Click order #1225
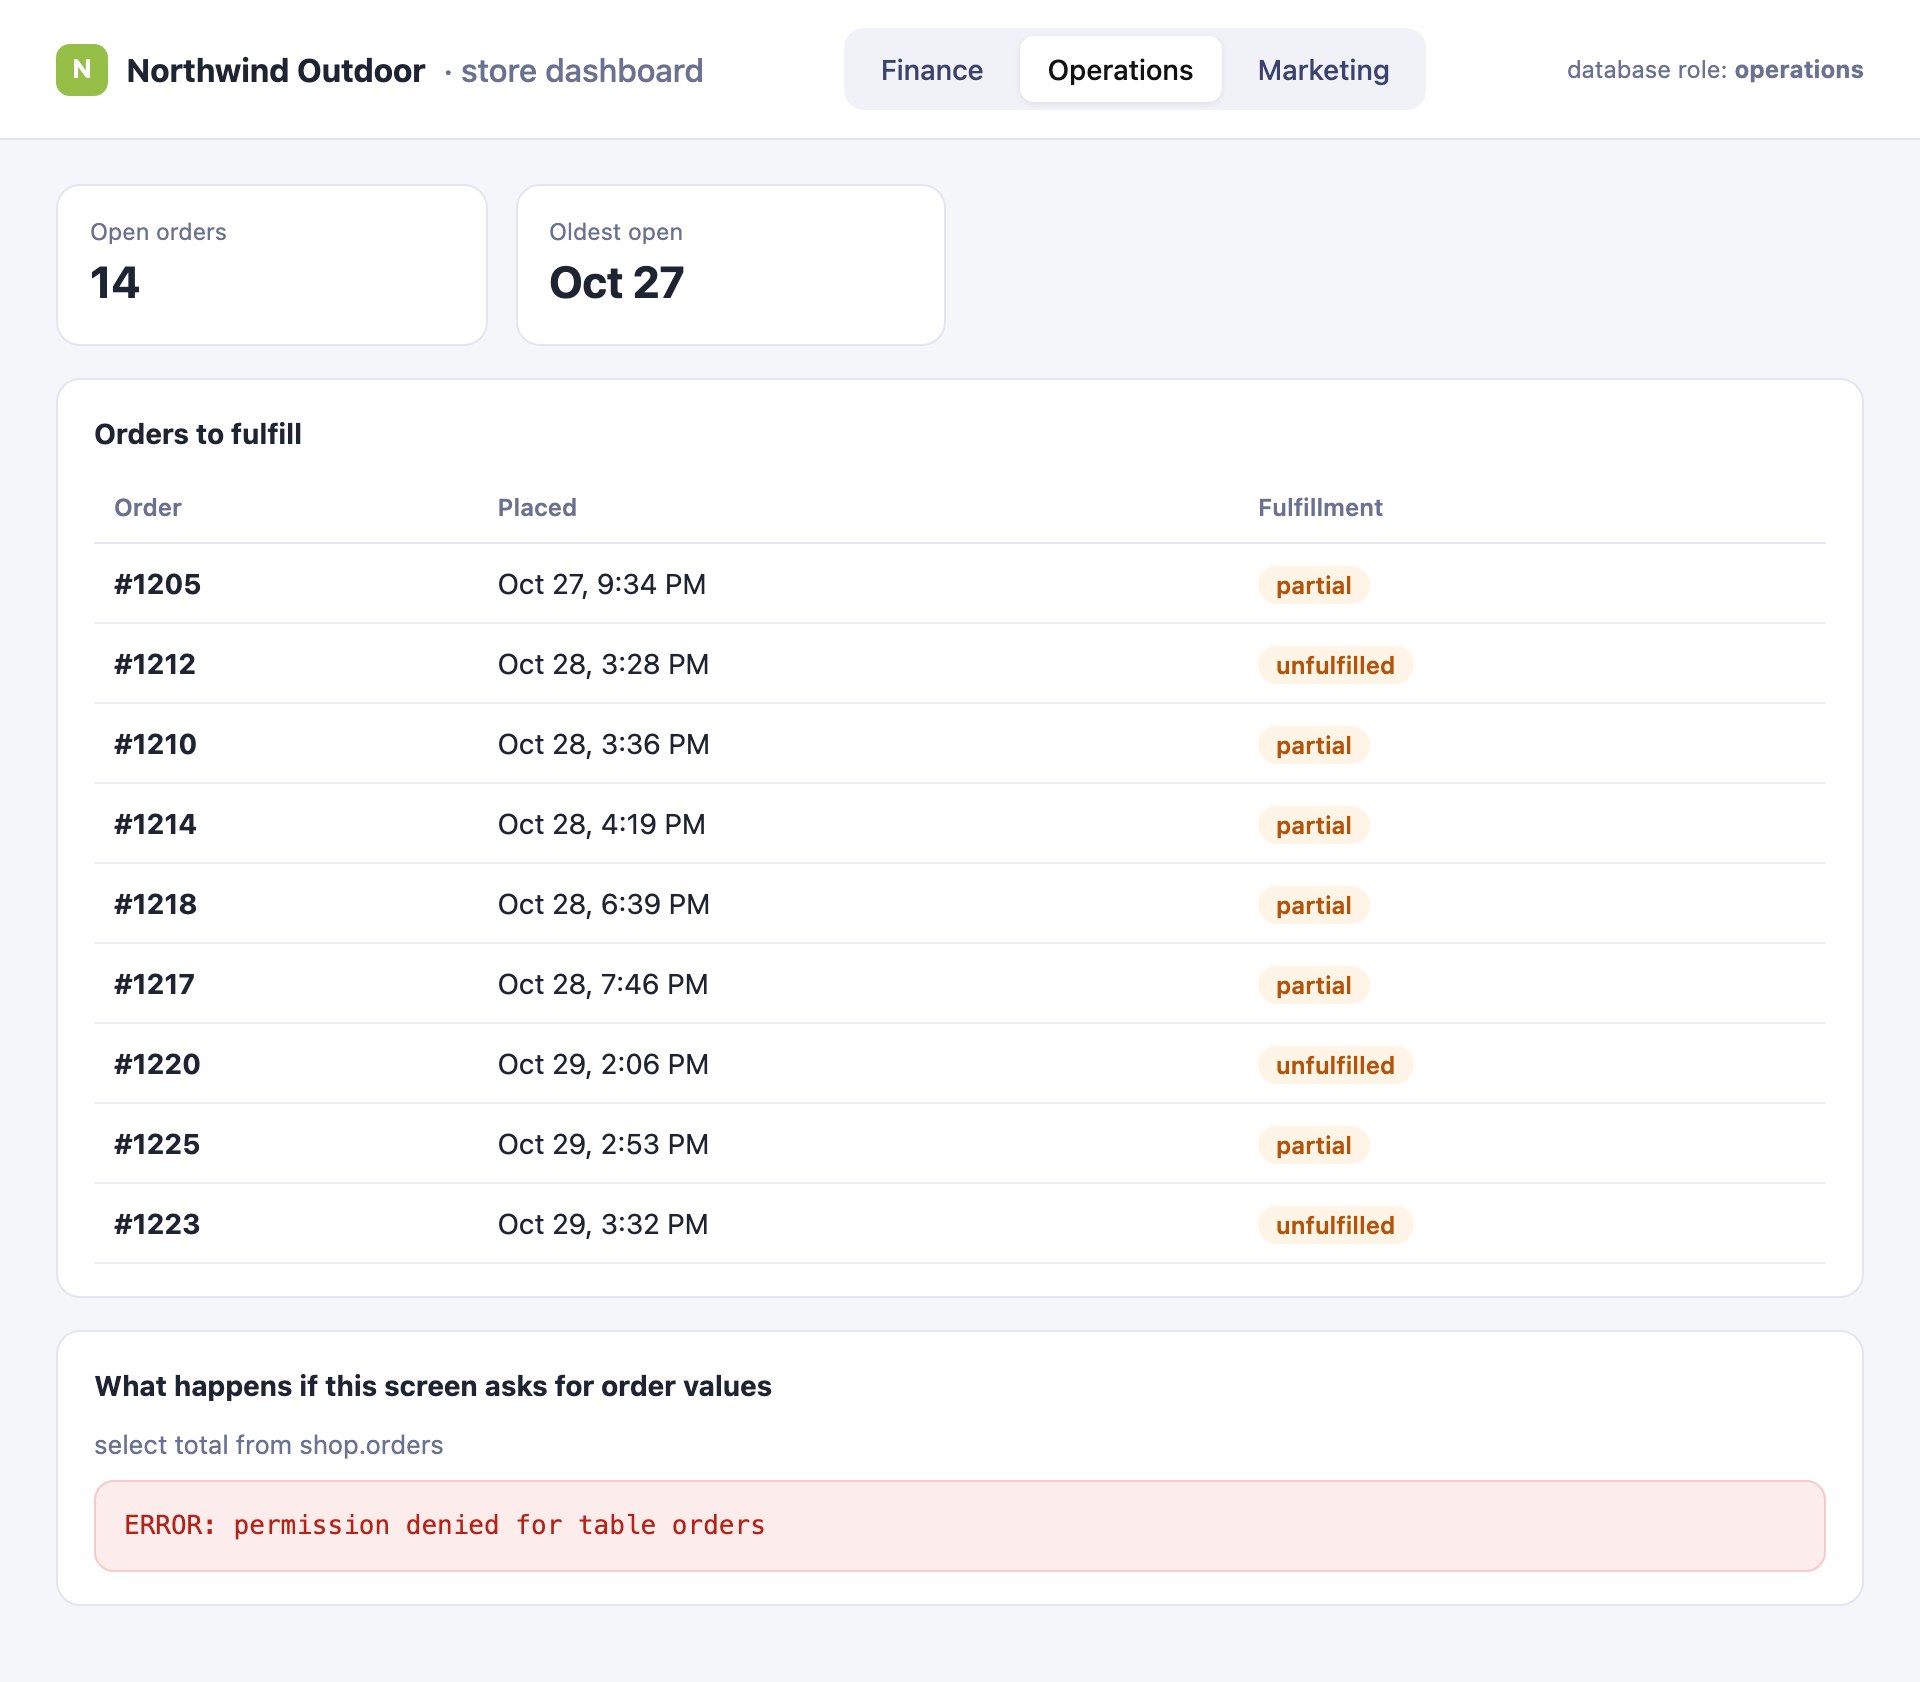The image size is (1920, 1682). coord(157,1144)
